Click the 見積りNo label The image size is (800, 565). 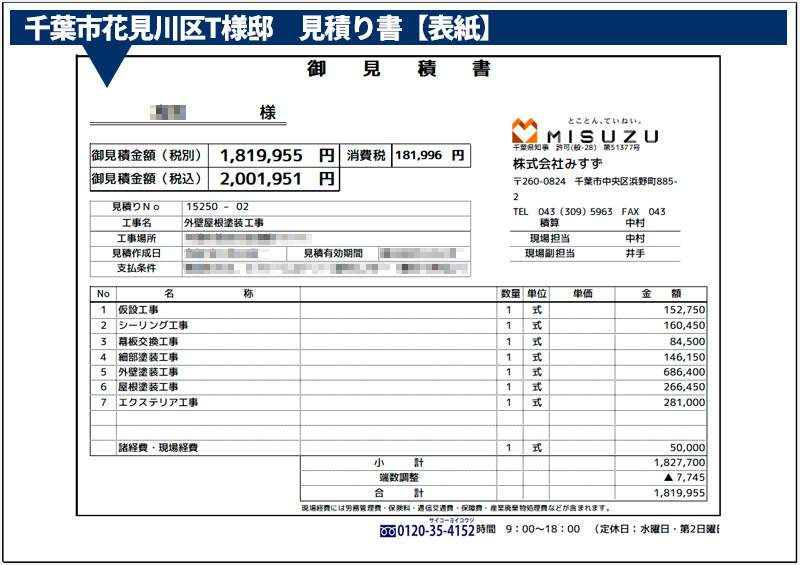coord(136,207)
